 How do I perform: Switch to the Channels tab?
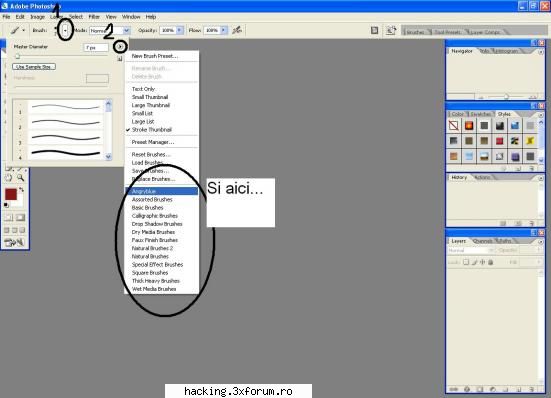(x=483, y=241)
